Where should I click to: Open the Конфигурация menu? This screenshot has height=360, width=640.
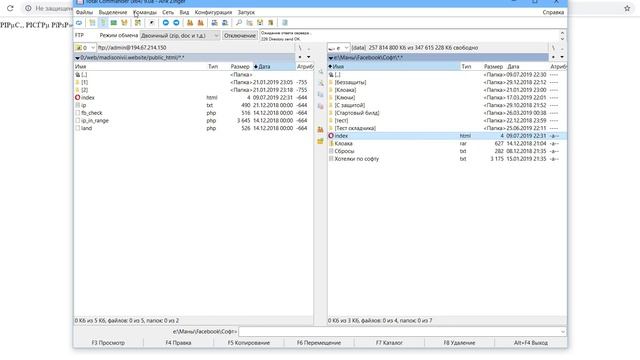pyautogui.click(x=213, y=12)
